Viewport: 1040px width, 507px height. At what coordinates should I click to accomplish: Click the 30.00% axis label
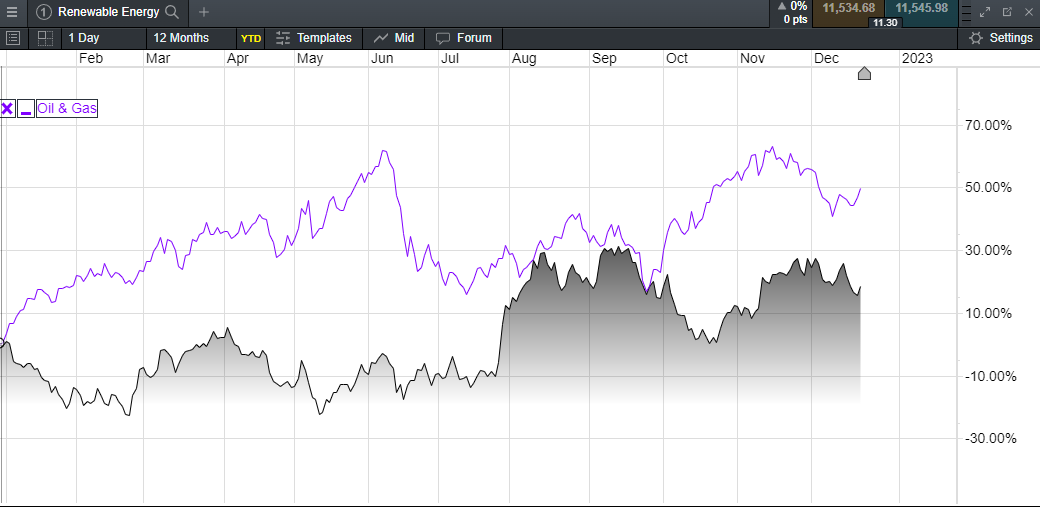tap(988, 250)
